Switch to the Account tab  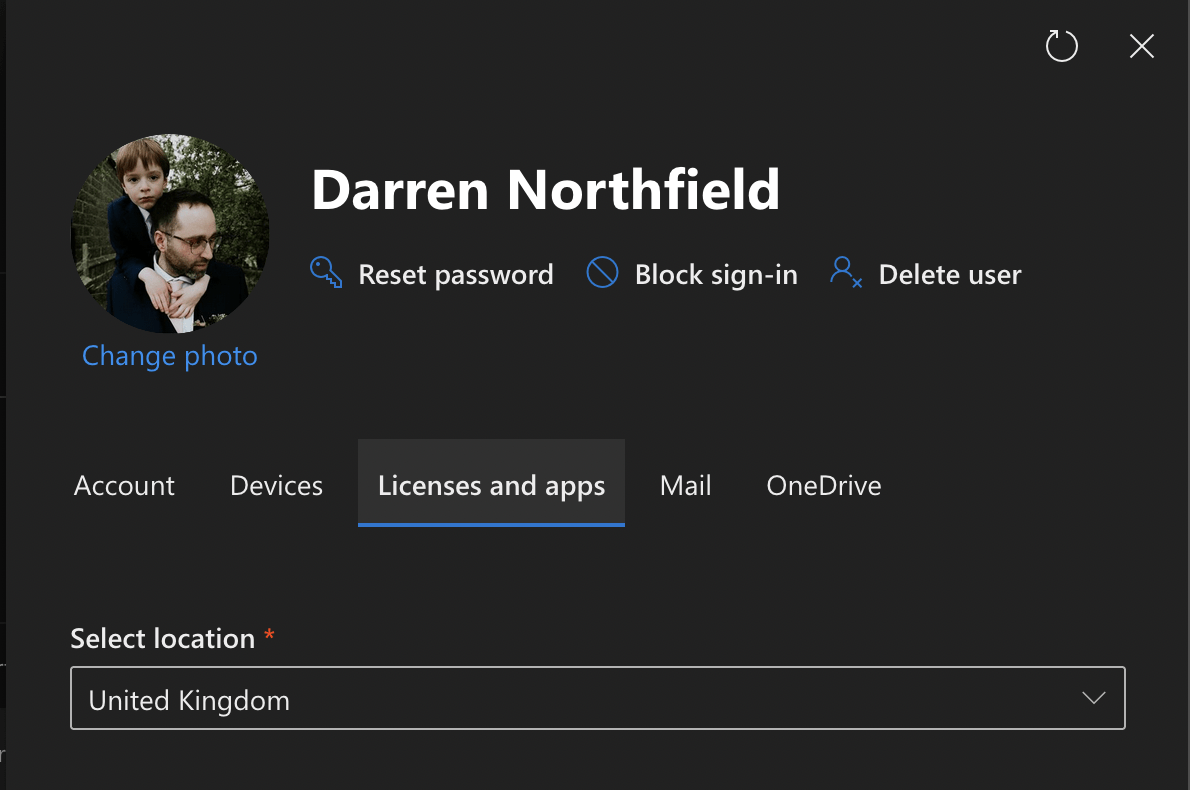125,486
